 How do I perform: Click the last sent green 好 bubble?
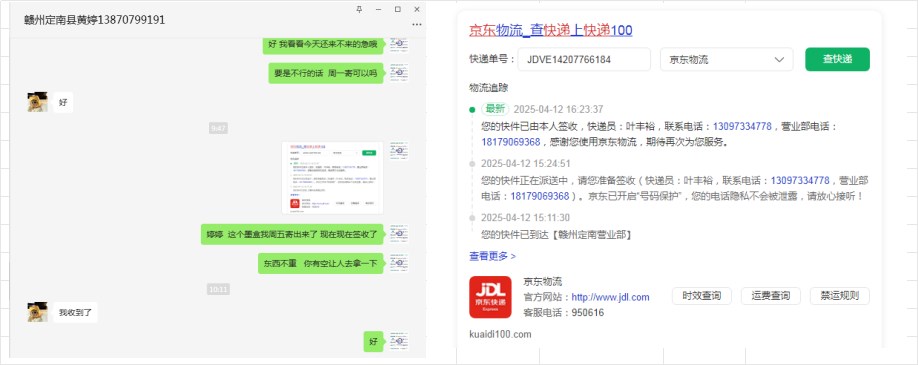(x=373, y=342)
